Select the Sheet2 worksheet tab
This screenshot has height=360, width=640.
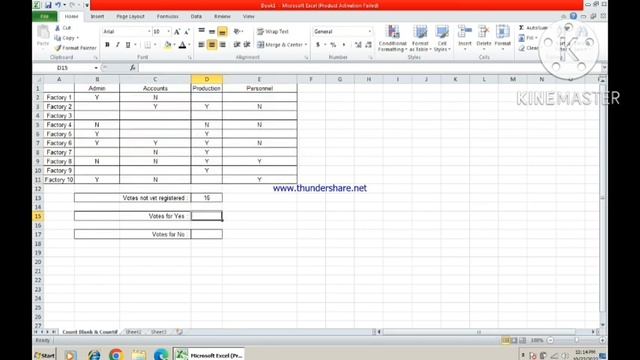pos(133,332)
